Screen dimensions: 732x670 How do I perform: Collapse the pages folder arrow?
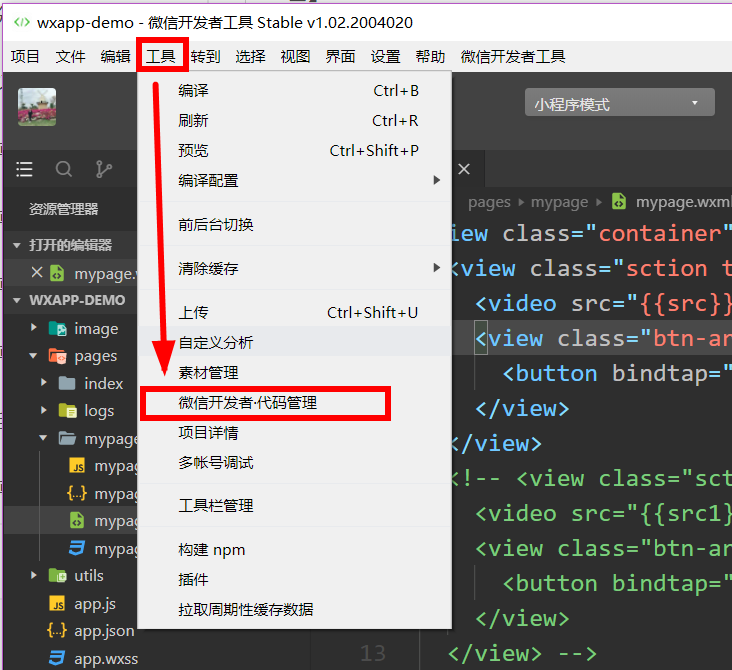pyautogui.click(x=33, y=356)
